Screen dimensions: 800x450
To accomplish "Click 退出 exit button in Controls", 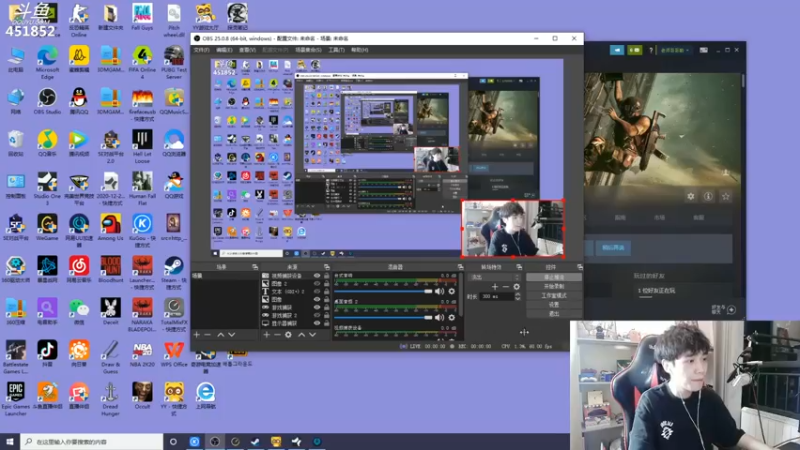I will click(554, 314).
